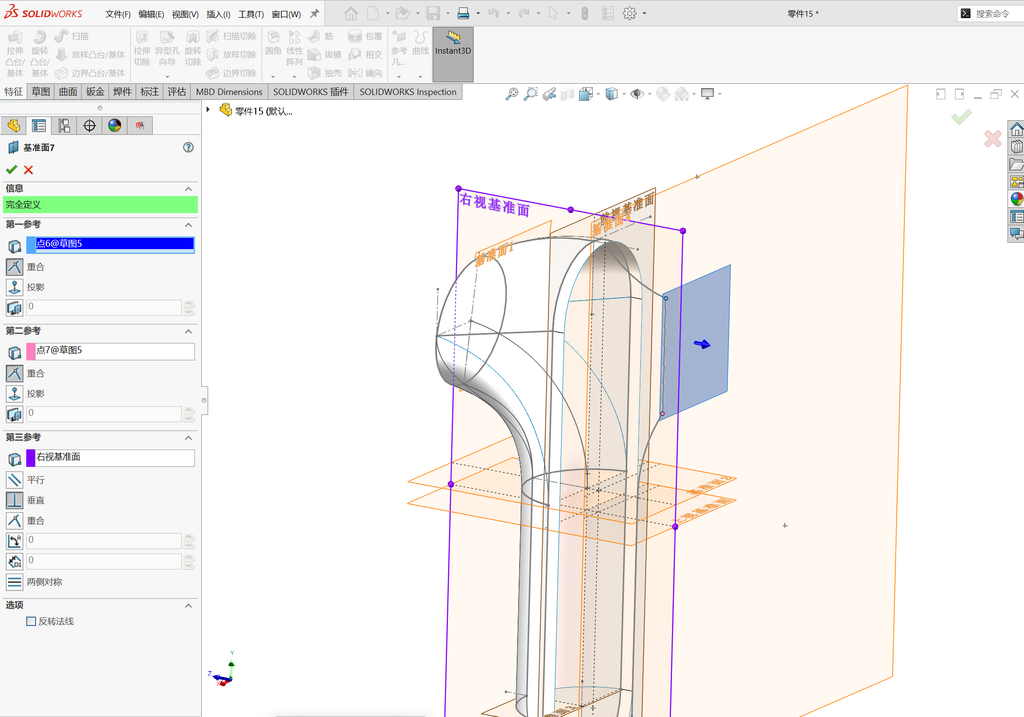
Task: Expand the 零件15 flyout tree node
Action: pos(208,110)
